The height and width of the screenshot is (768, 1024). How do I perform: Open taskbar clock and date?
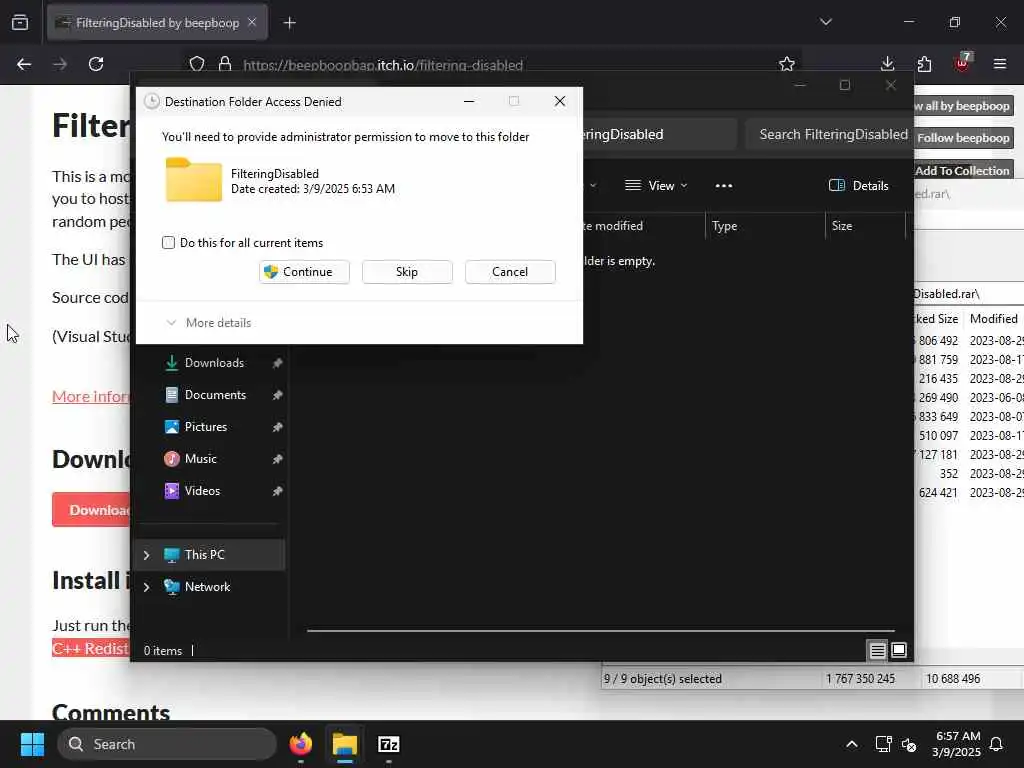[x=956, y=744]
